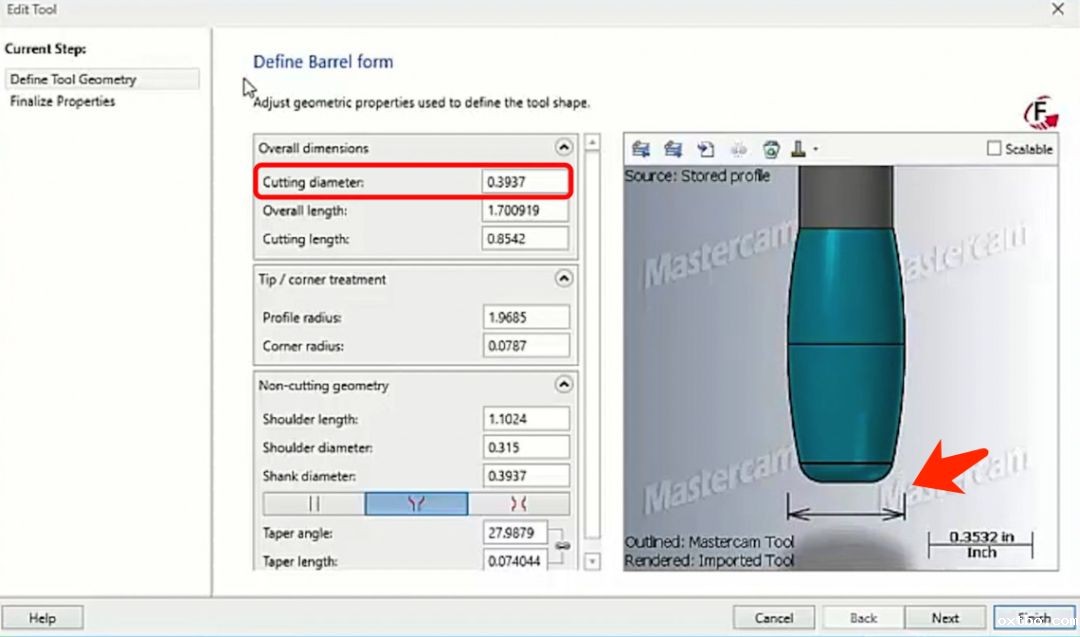The height and width of the screenshot is (637, 1080).
Task: Click the chain link icon beside taper fields
Action: 562,546
